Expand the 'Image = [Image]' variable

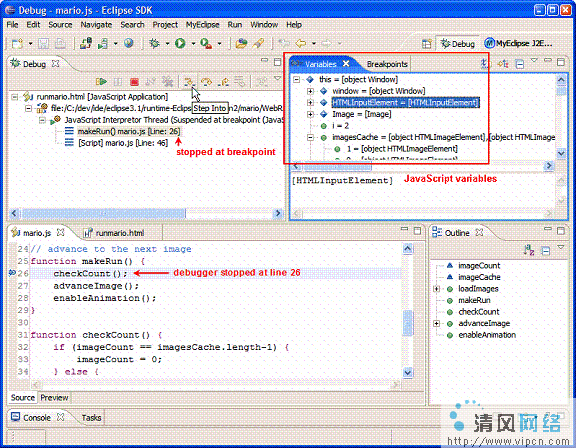point(310,114)
